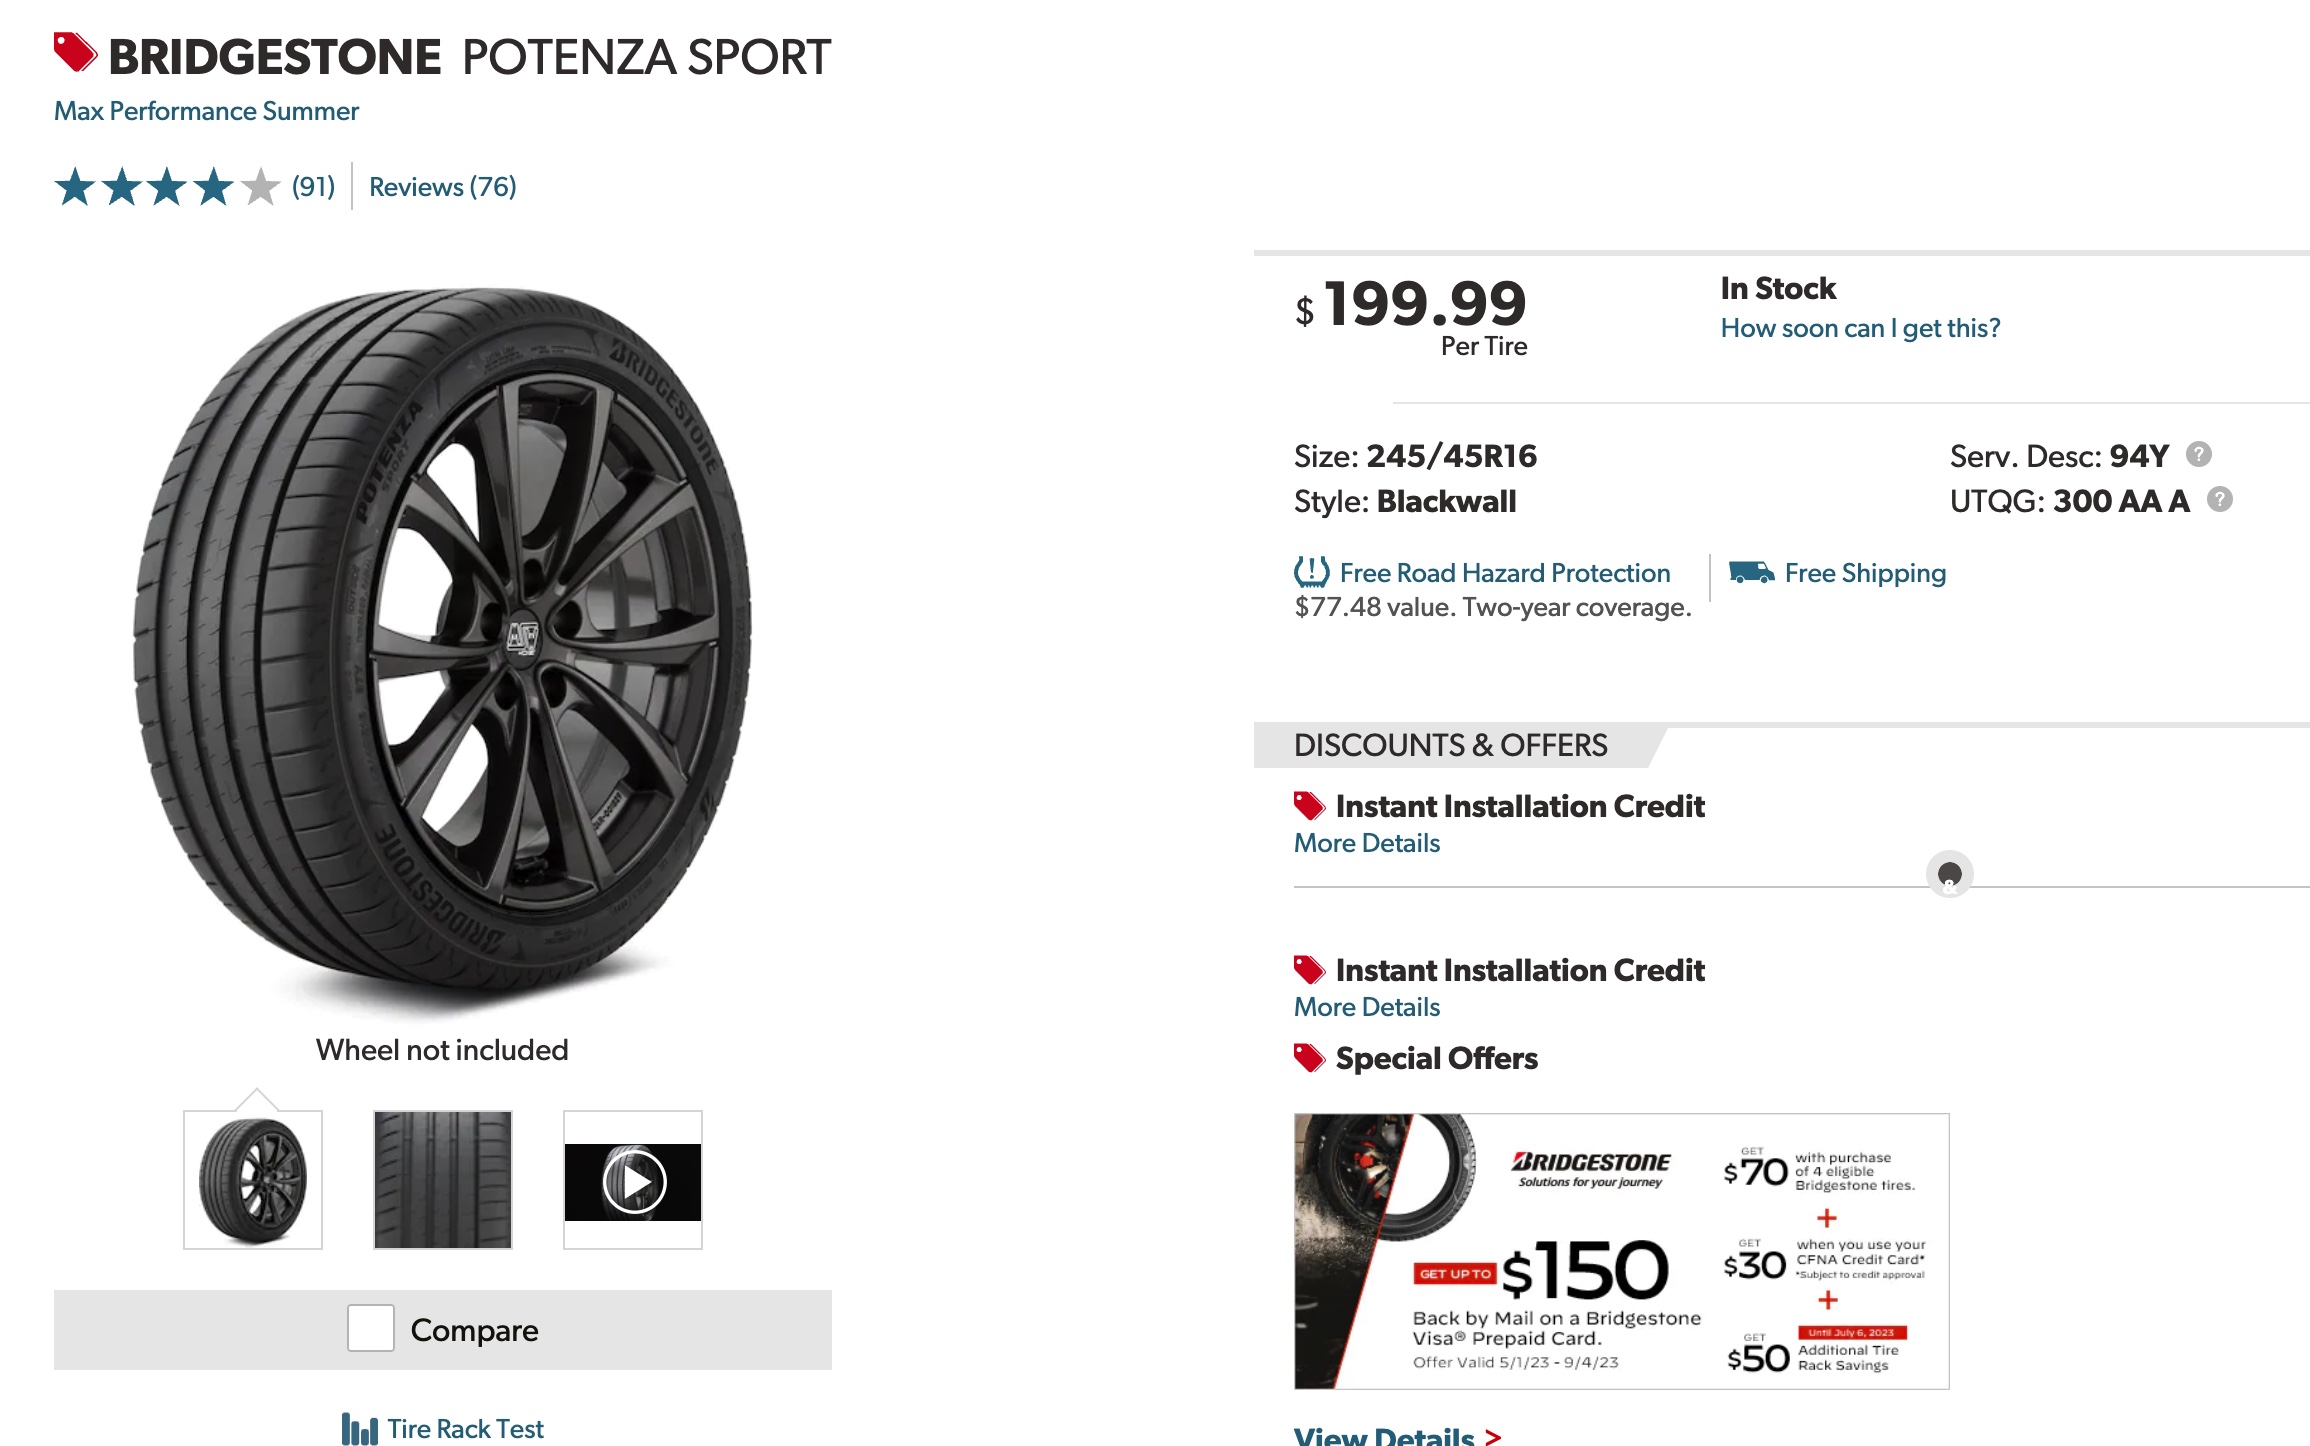This screenshot has height=1446, width=2310.
Task: Open the Bridgestone $150 rebate offer banner
Action: 1621,1251
